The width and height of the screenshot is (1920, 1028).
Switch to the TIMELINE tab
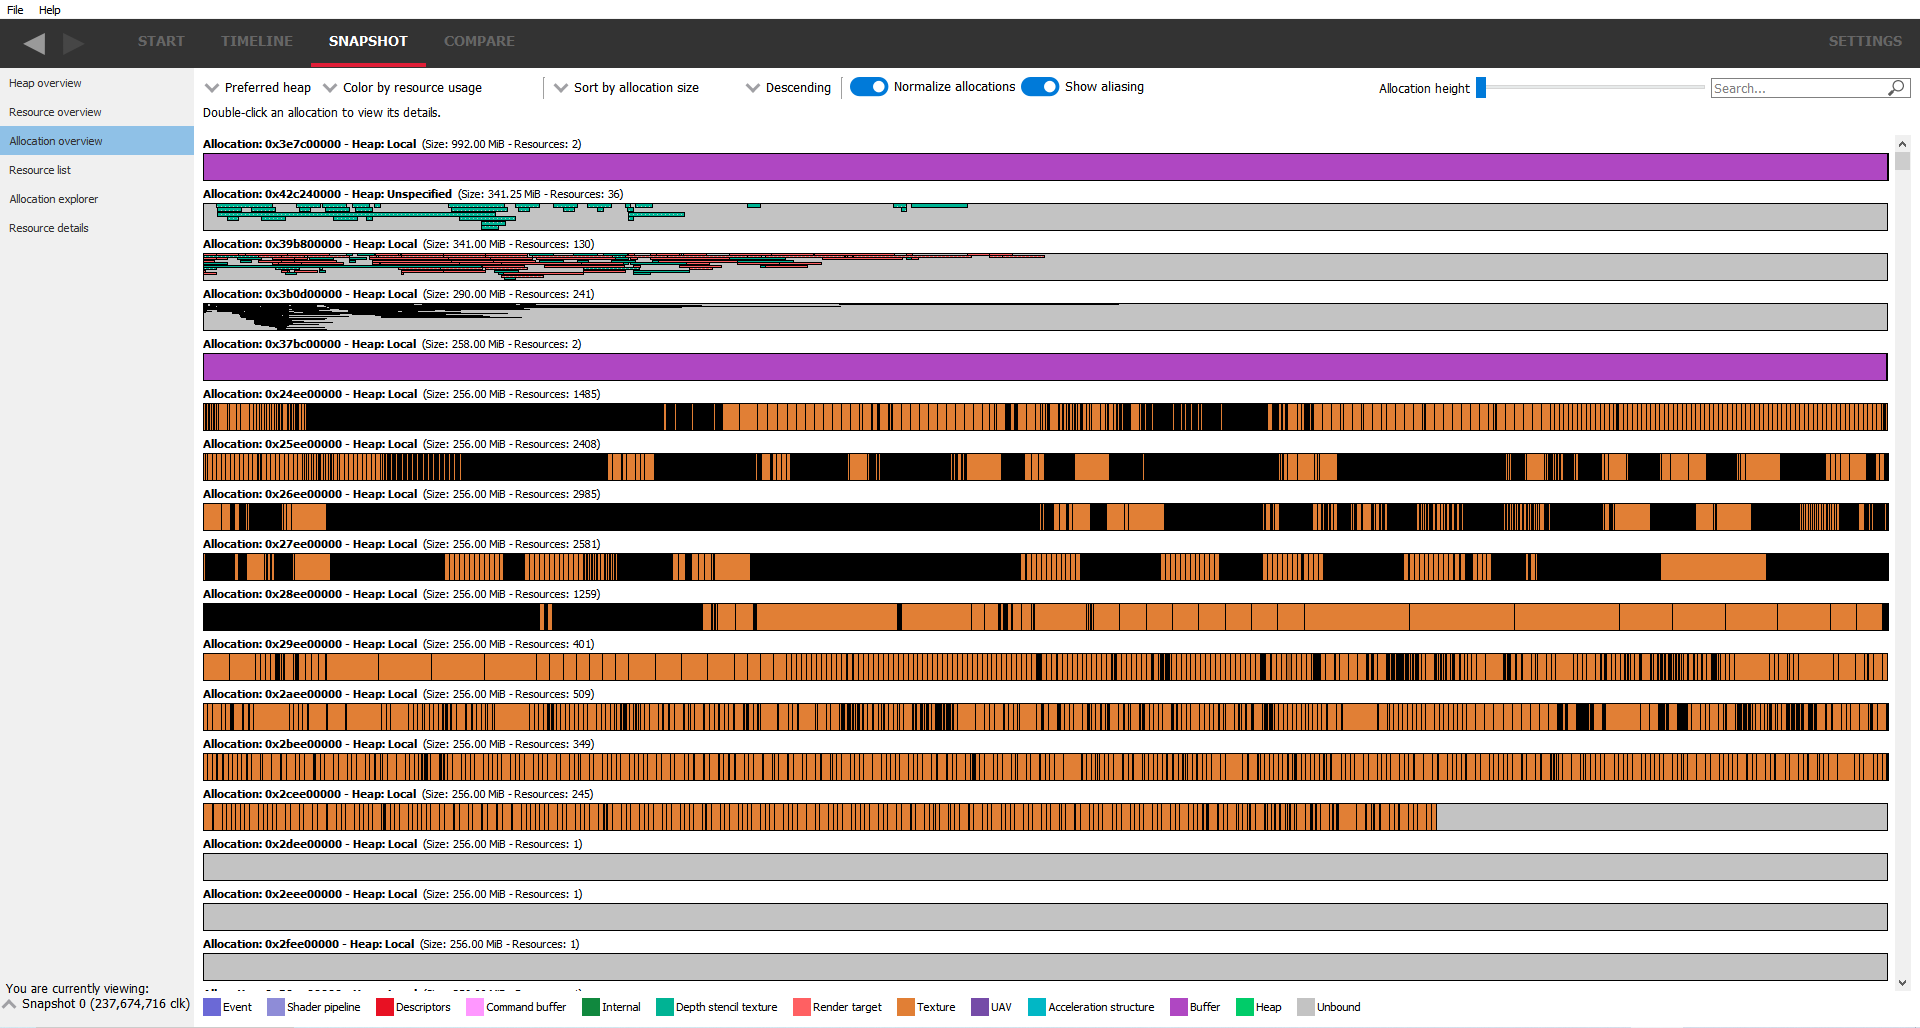257,42
